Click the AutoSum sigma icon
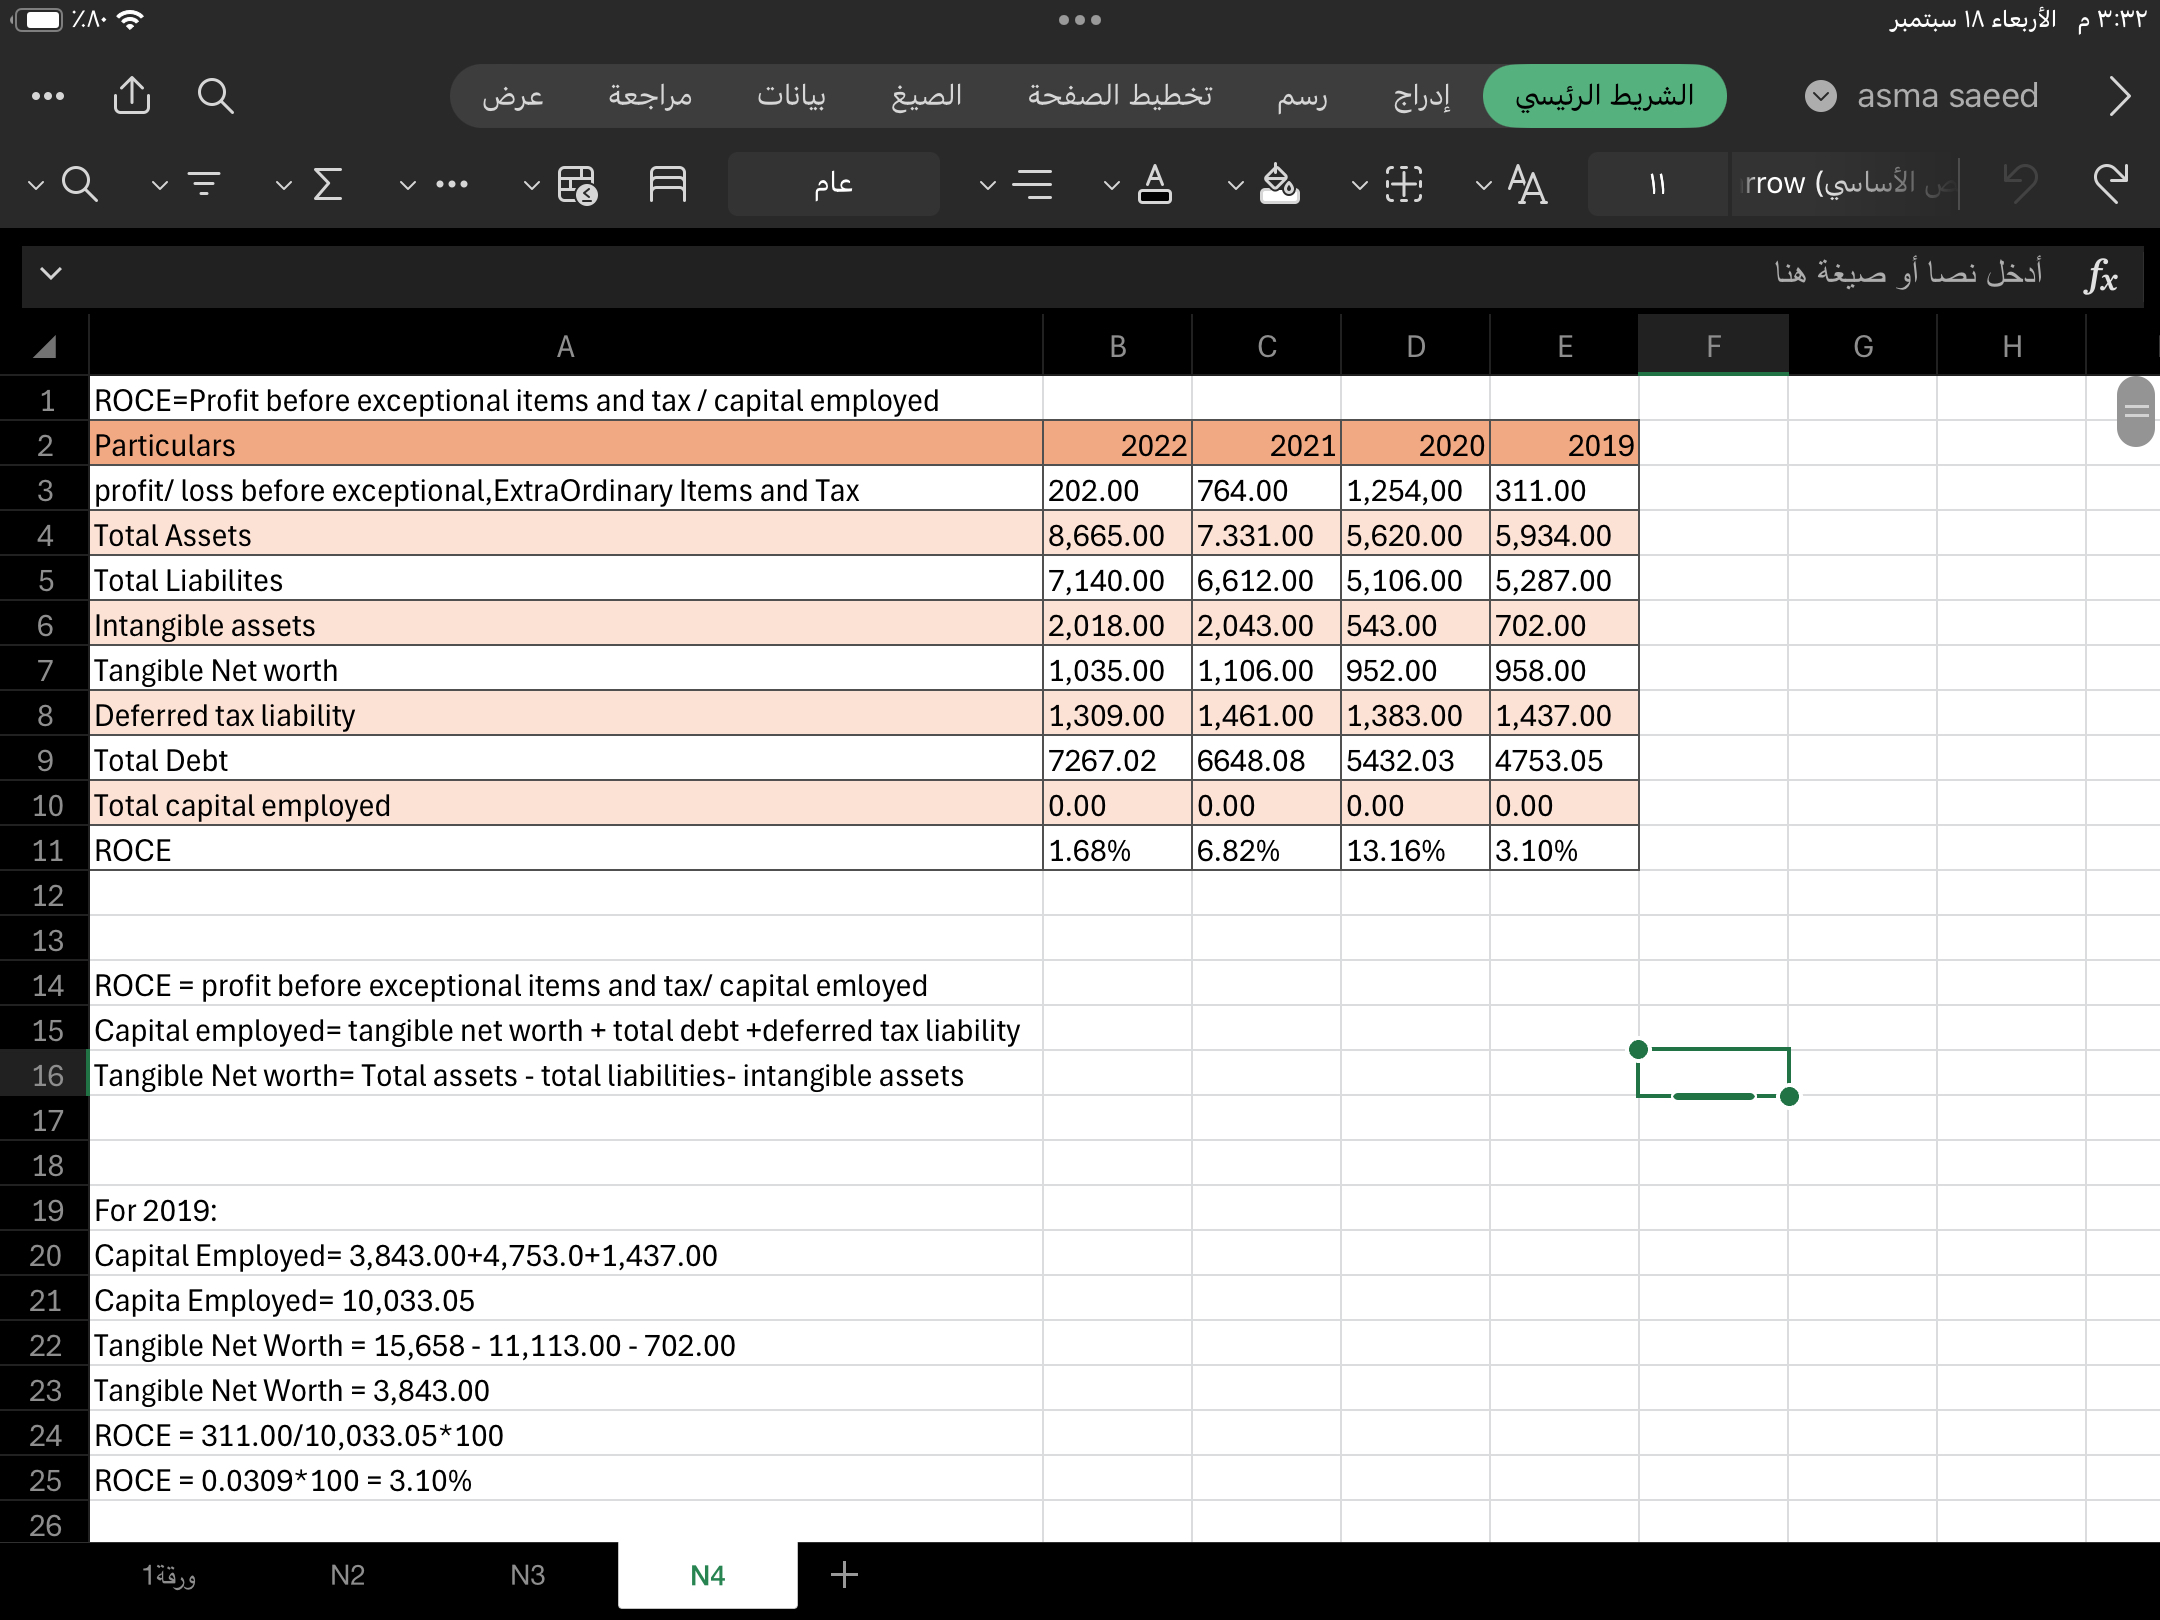 coord(328,184)
